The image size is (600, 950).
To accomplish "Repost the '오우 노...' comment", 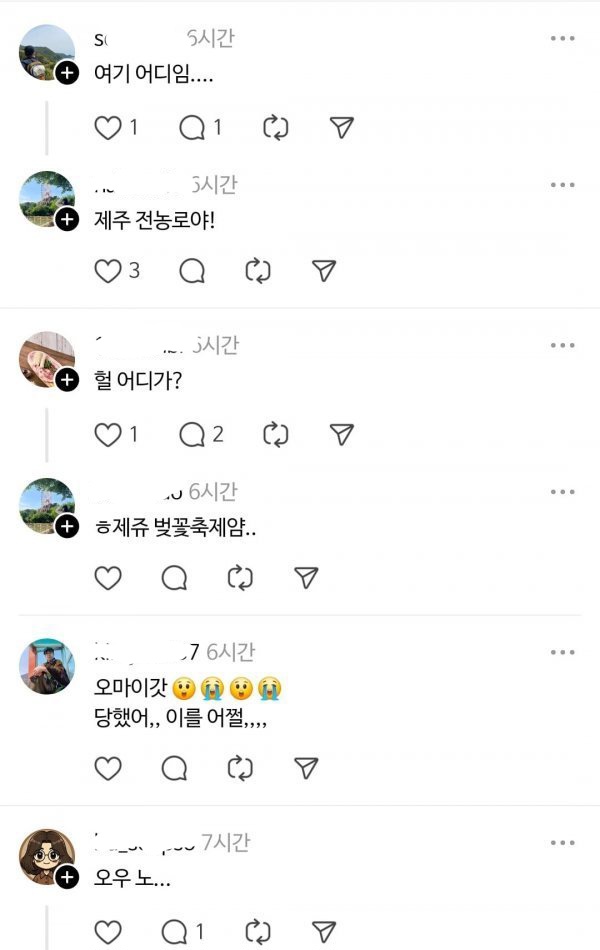I will 258,931.
